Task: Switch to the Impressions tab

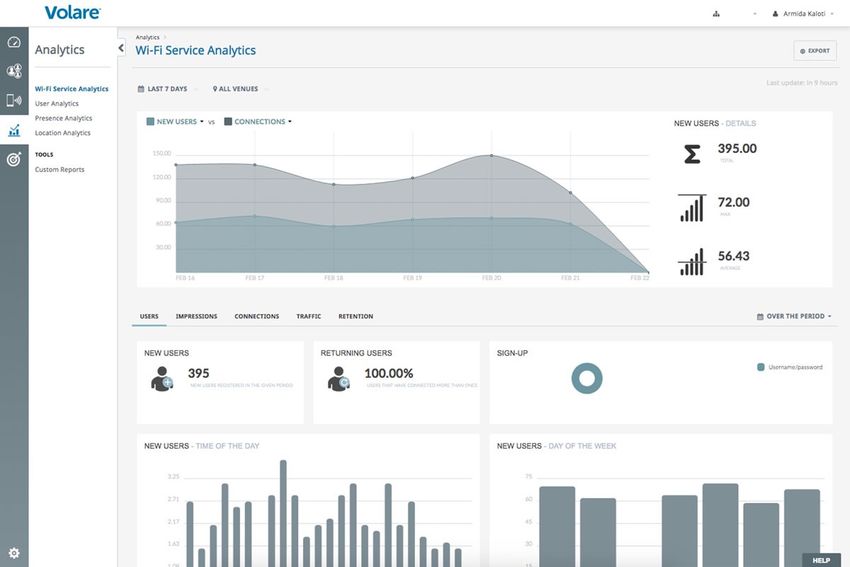Action: 196,316
